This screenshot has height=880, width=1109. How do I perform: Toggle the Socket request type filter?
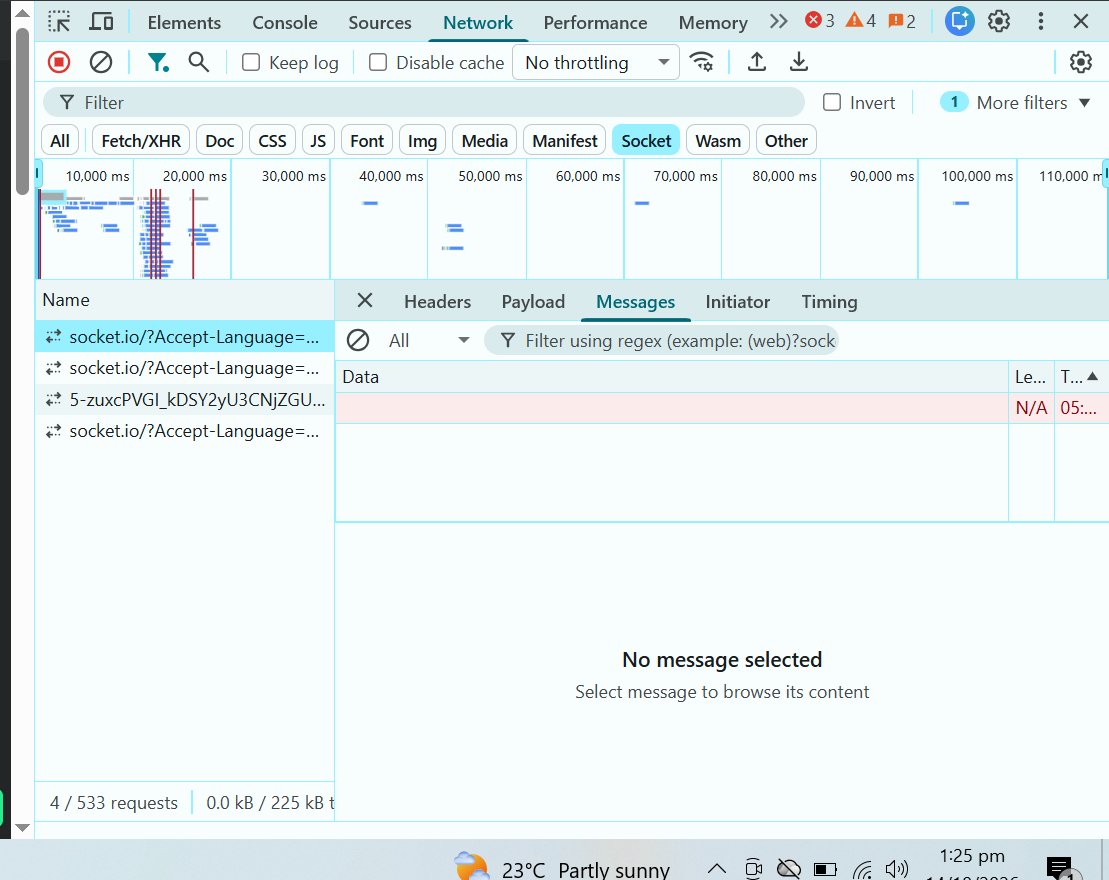(x=646, y=141)
